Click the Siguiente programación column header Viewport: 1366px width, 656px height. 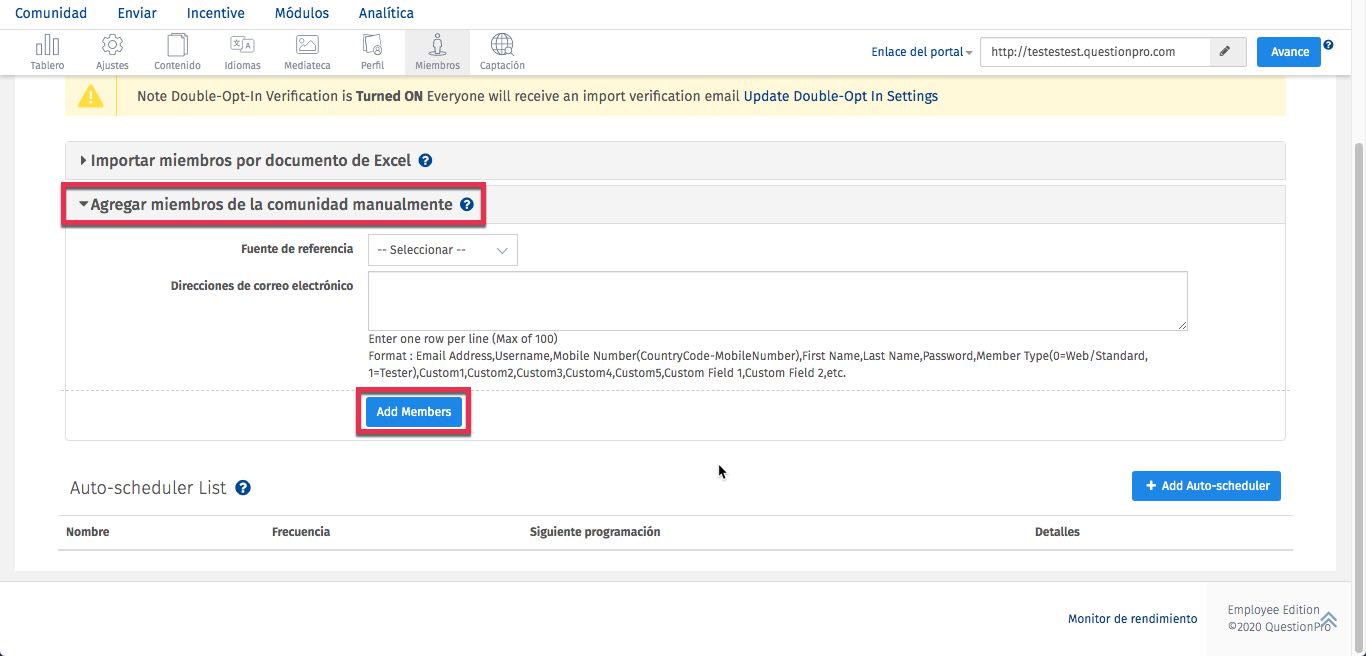(595, 532)
